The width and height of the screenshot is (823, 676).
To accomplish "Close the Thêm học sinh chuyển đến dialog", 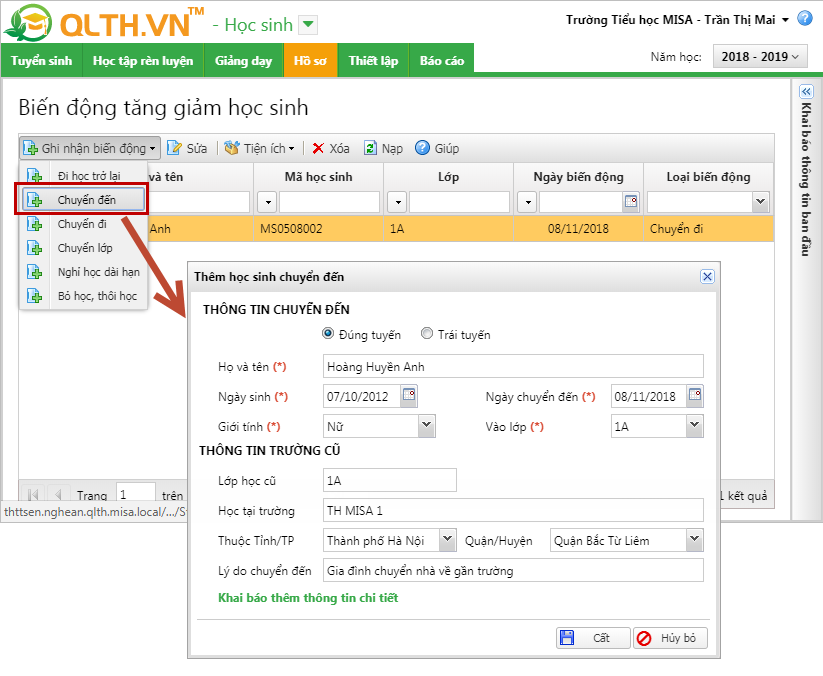I will [707, 277].
